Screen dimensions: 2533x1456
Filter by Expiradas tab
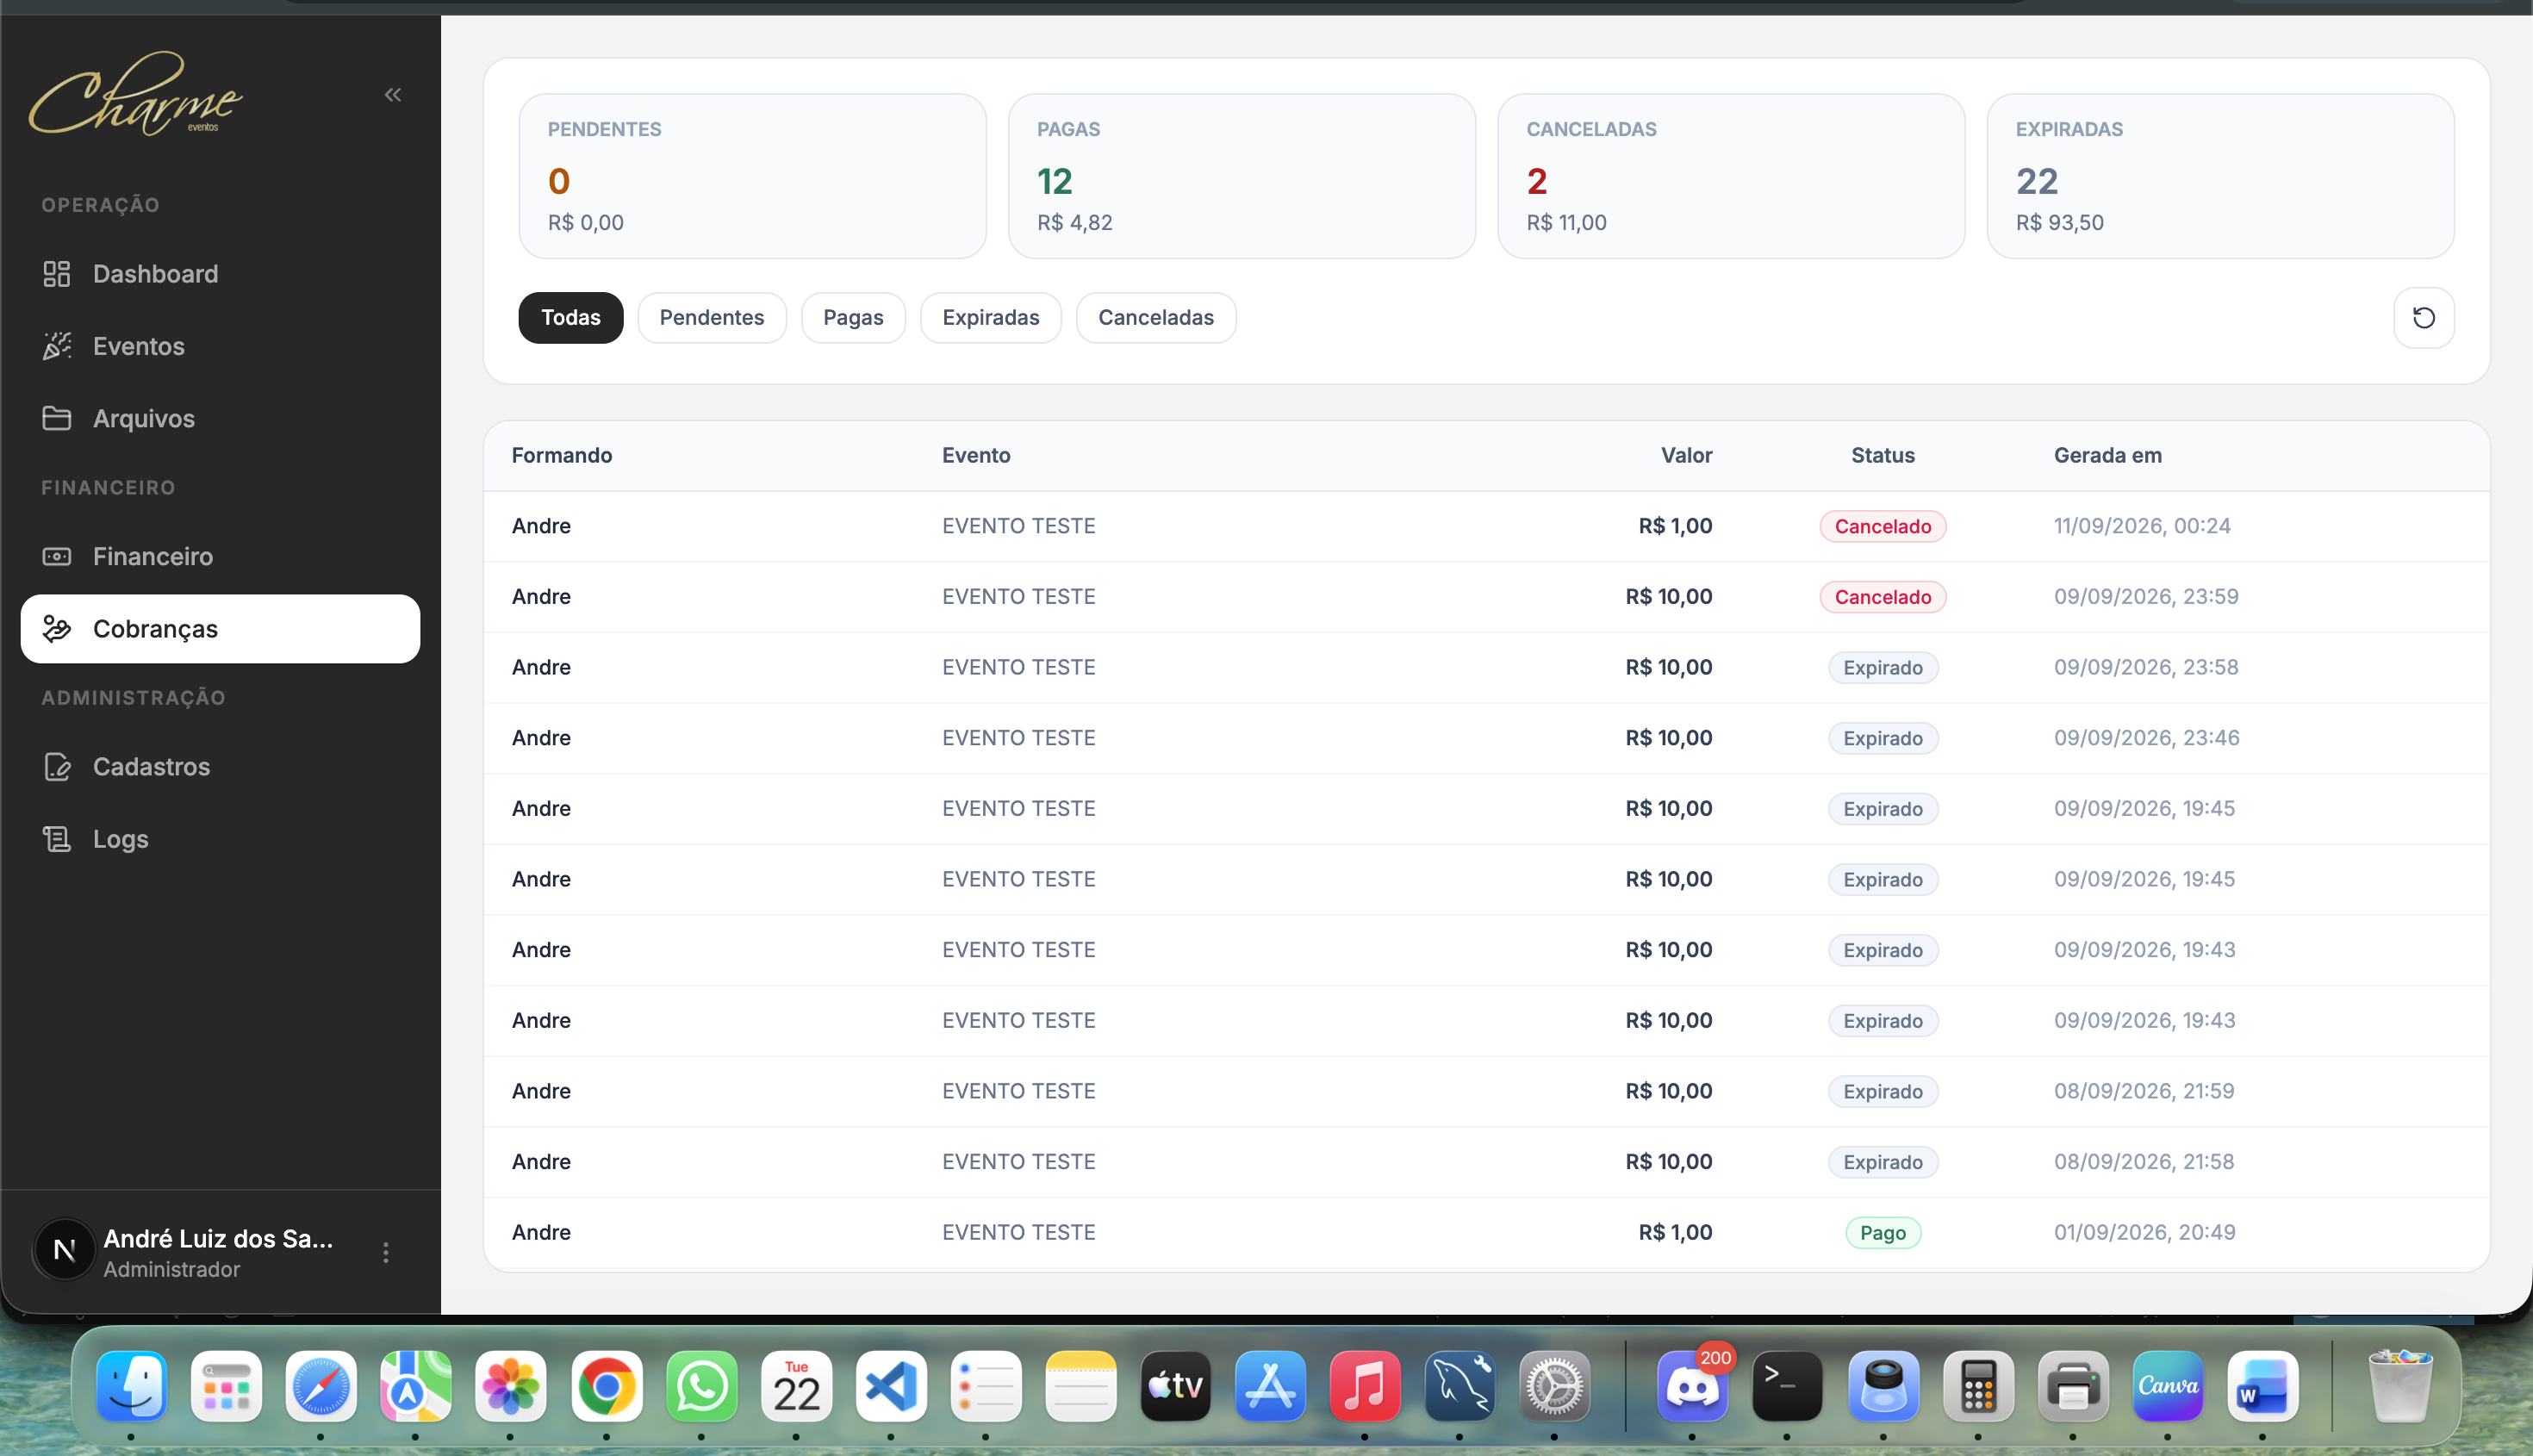click(990, 318)
